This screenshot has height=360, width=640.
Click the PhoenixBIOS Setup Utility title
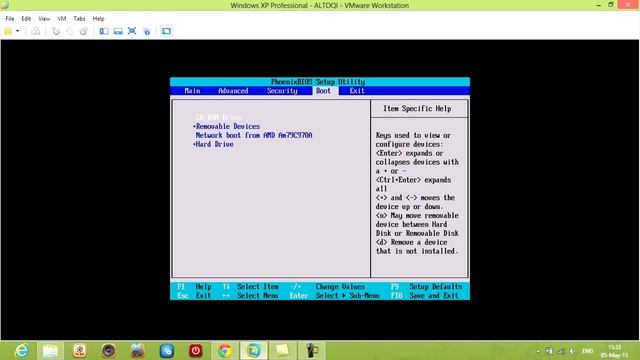click(318, 82)
